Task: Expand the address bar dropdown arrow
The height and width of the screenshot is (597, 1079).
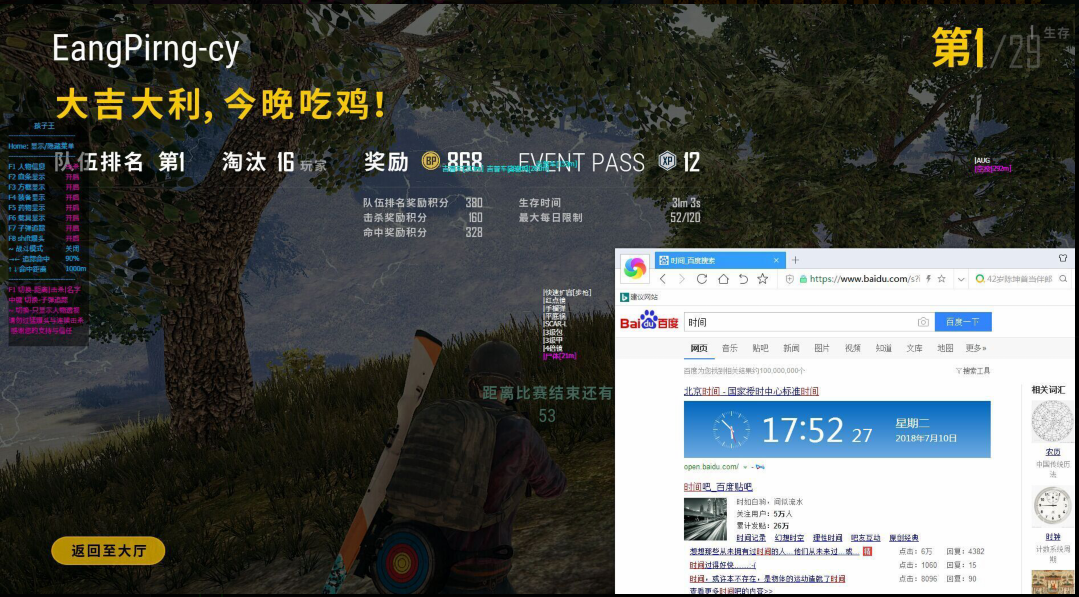Action: (961, 279)
